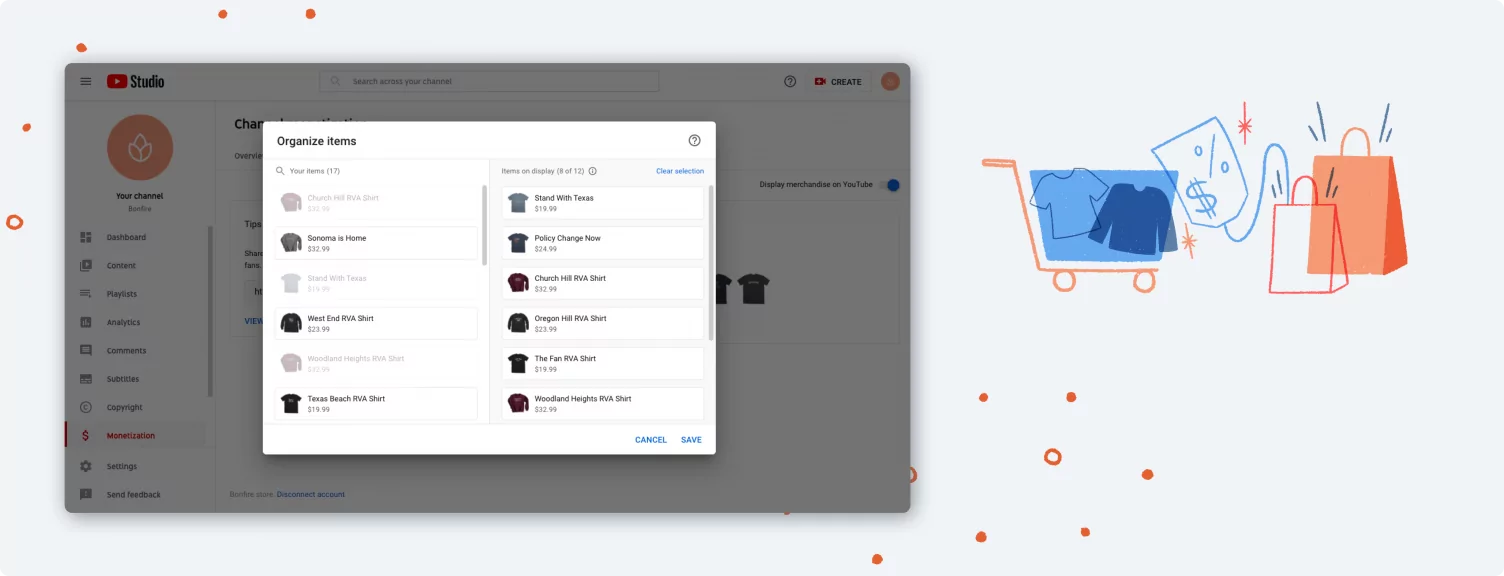The height and width of the screenshot is (576, 1504).
Task: Open the Comments sidebar icon
Action: tap(86, 351)
